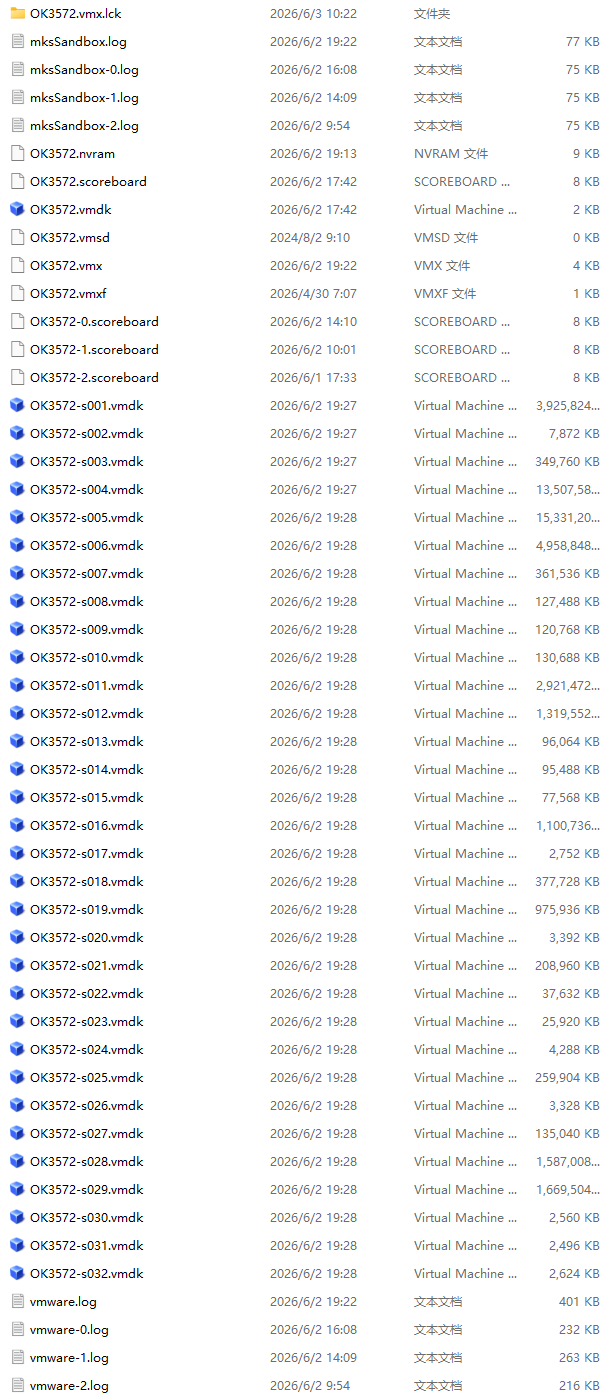
Task: Select file name OK3572-s004.vmdk
Action: click(x=87, y=490)
